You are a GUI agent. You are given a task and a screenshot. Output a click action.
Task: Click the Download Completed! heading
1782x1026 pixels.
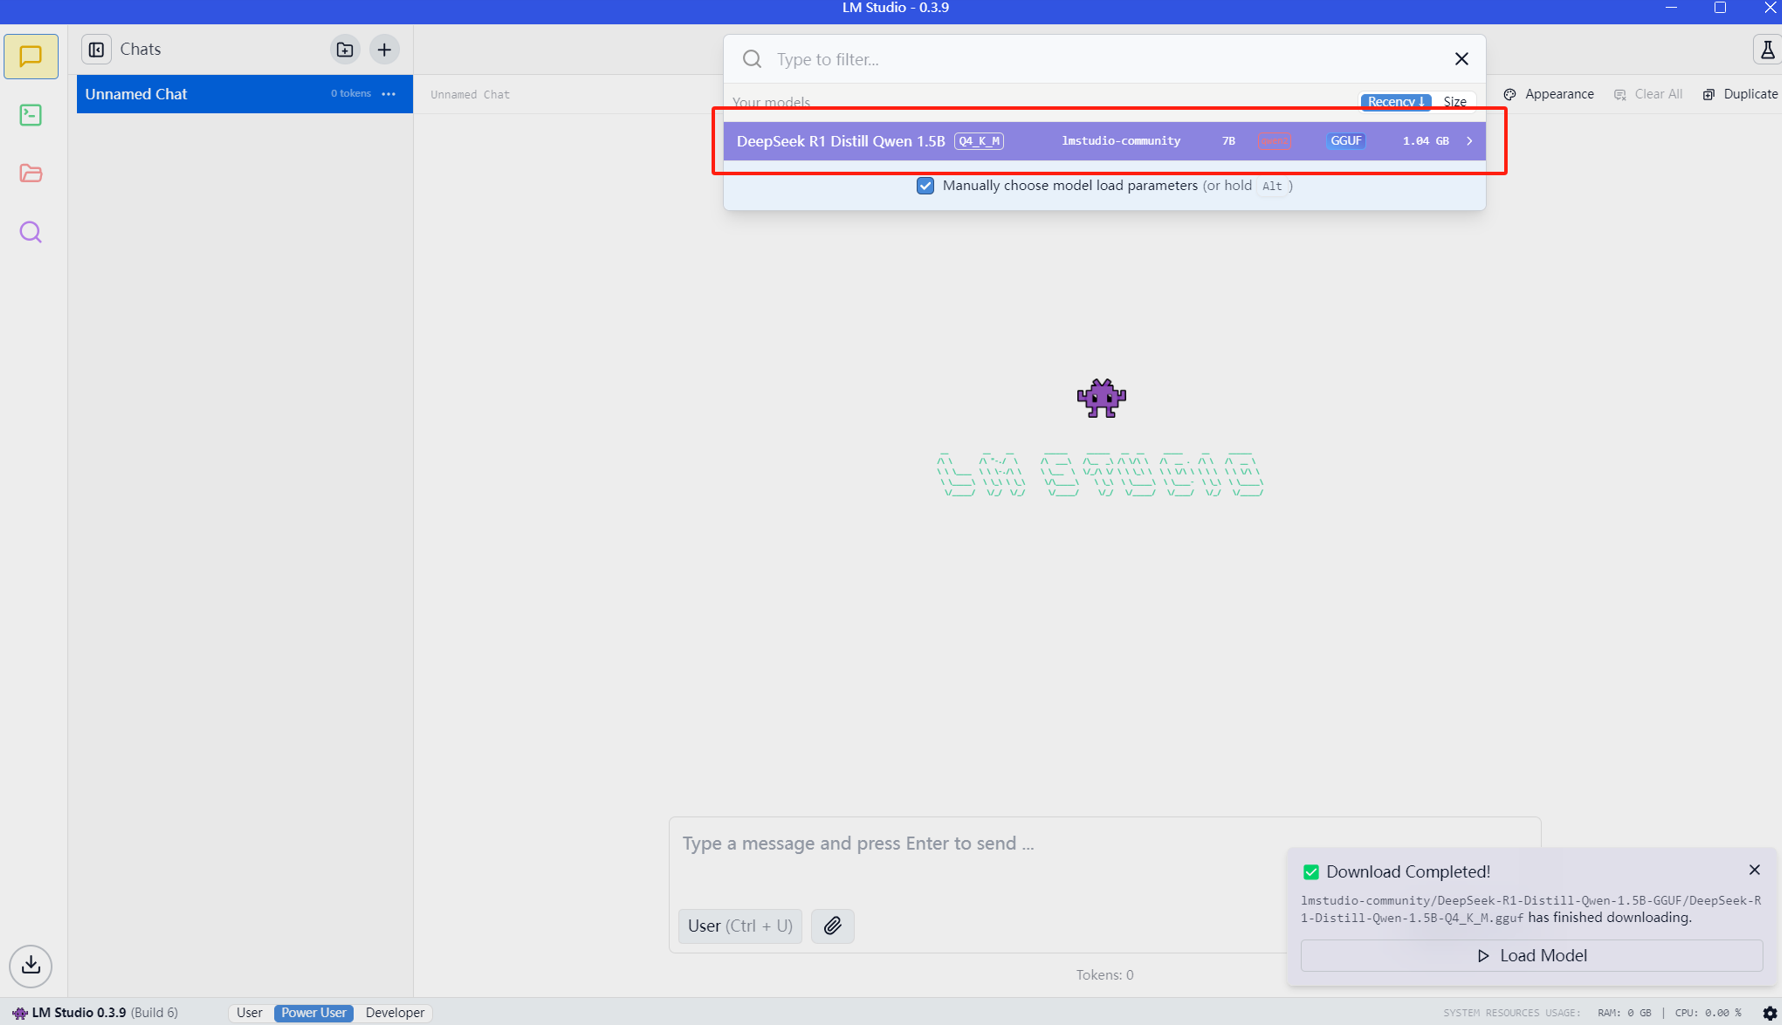[x=1408, y=872]
